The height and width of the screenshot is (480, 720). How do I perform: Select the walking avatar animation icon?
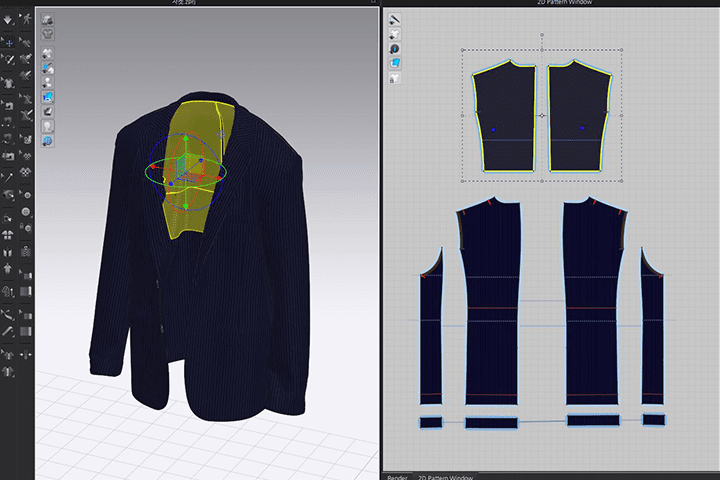tap(26, 19)
